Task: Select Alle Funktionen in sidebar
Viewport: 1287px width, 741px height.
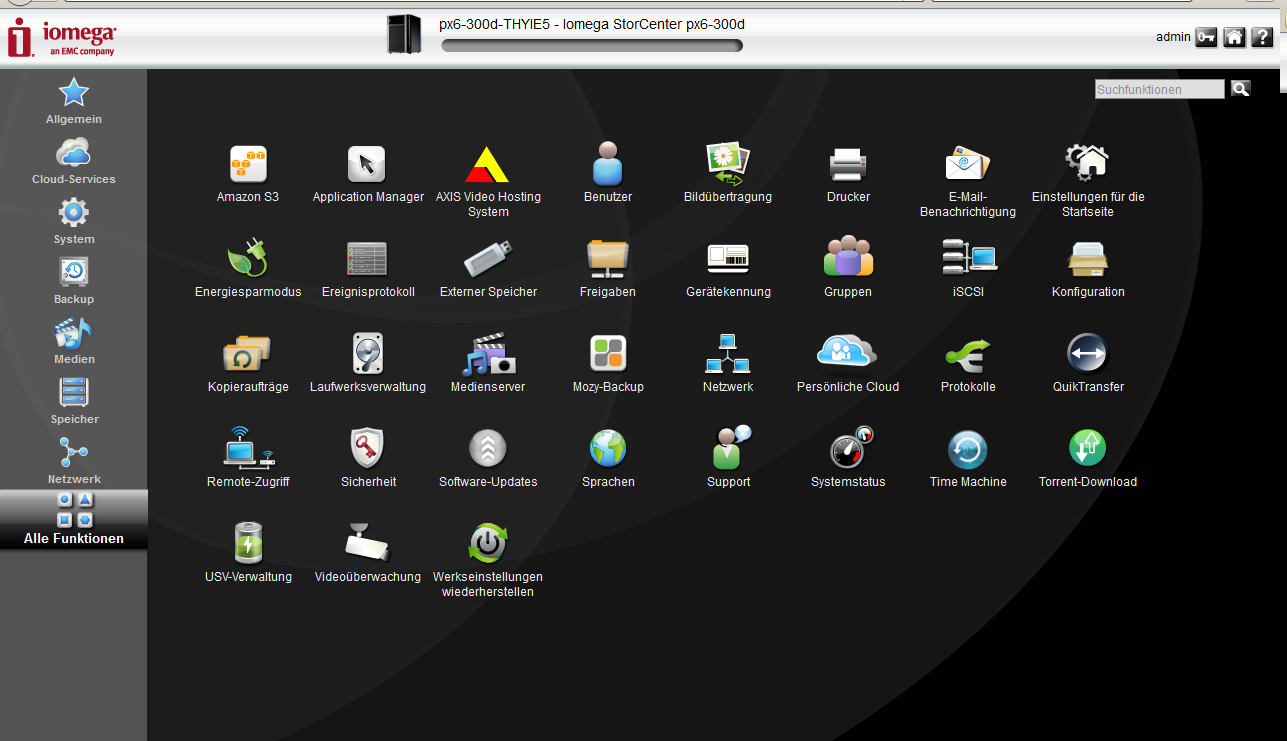Action: [x=74, y=519]
